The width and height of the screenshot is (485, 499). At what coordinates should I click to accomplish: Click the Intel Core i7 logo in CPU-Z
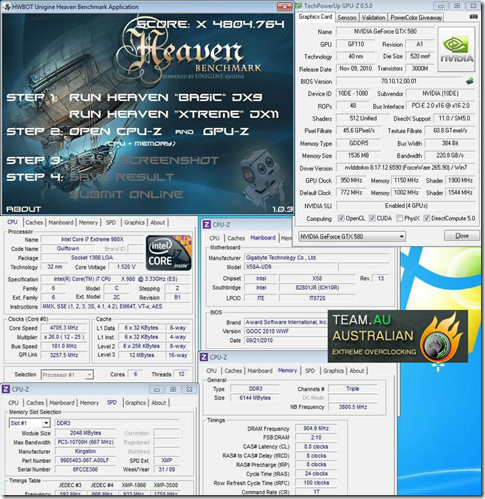tap(169, 252)
